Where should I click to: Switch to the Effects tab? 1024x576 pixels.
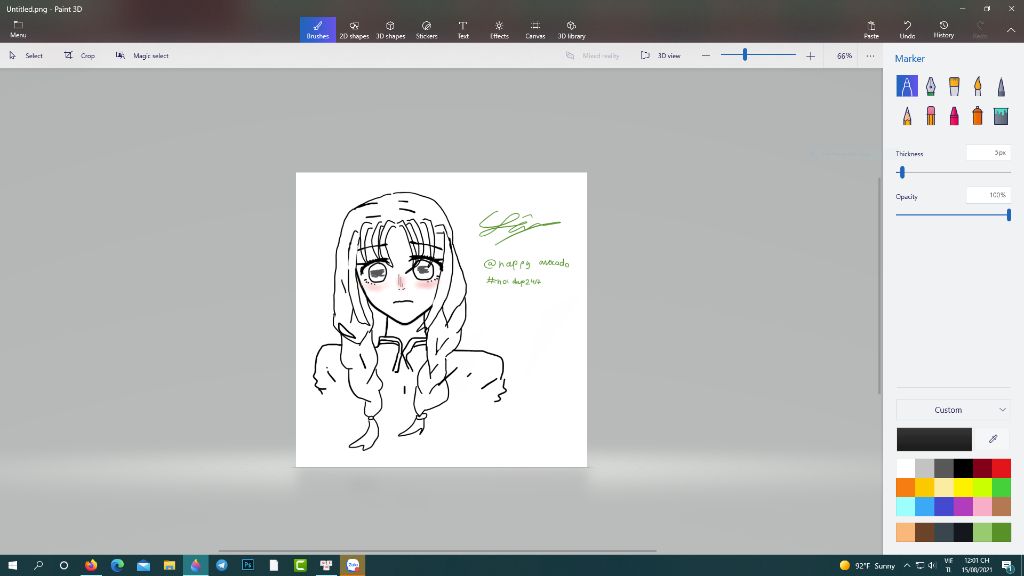click(499, 30)
